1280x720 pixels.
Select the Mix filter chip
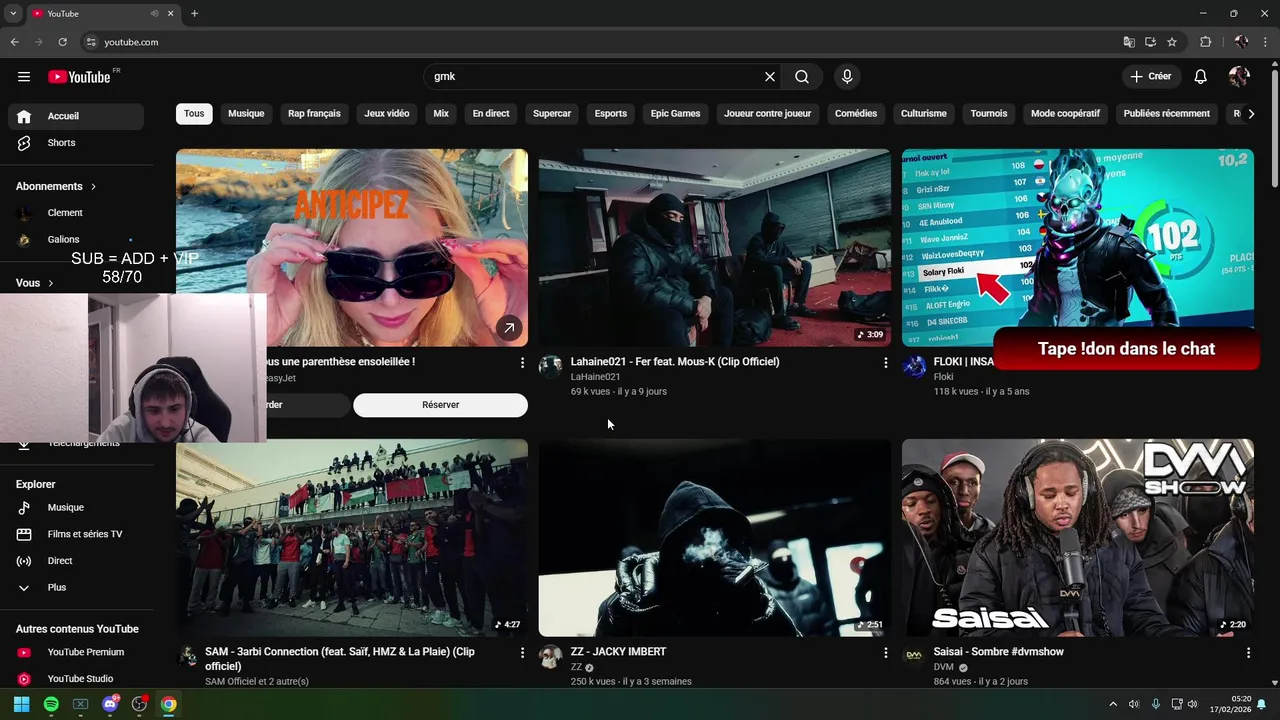click(441, 114)
